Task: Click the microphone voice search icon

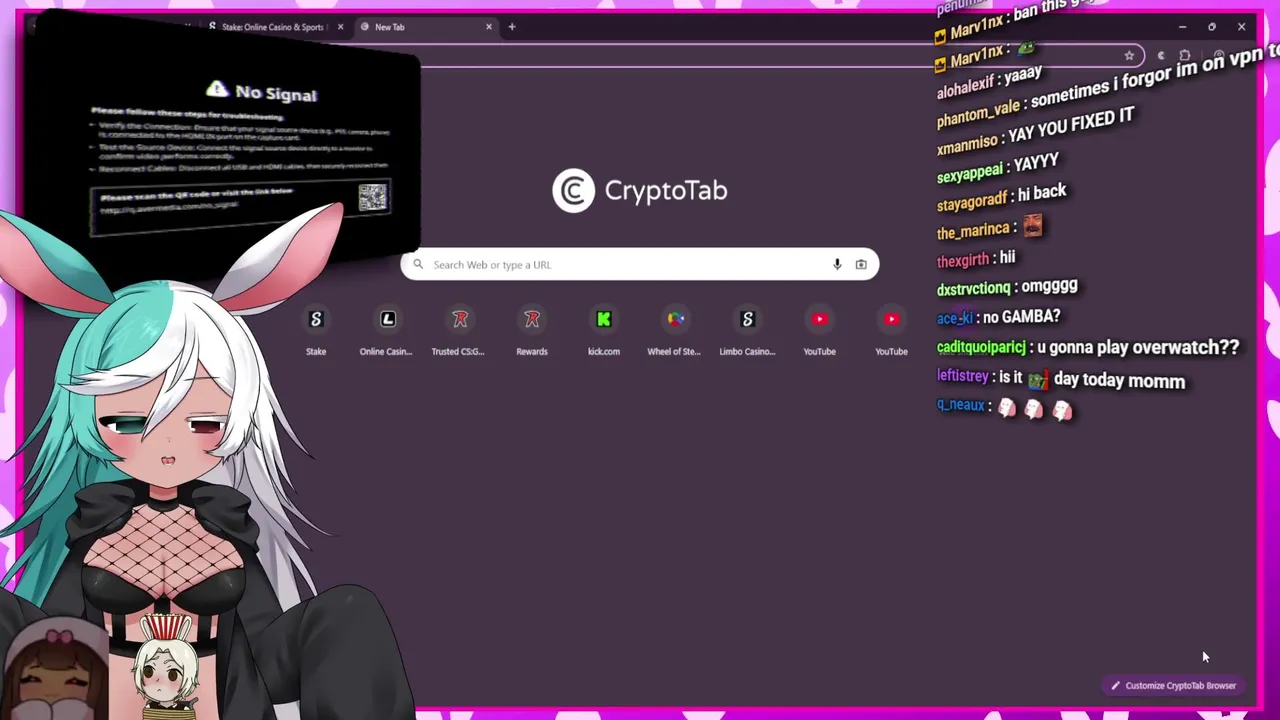Action: coord(837,265)
